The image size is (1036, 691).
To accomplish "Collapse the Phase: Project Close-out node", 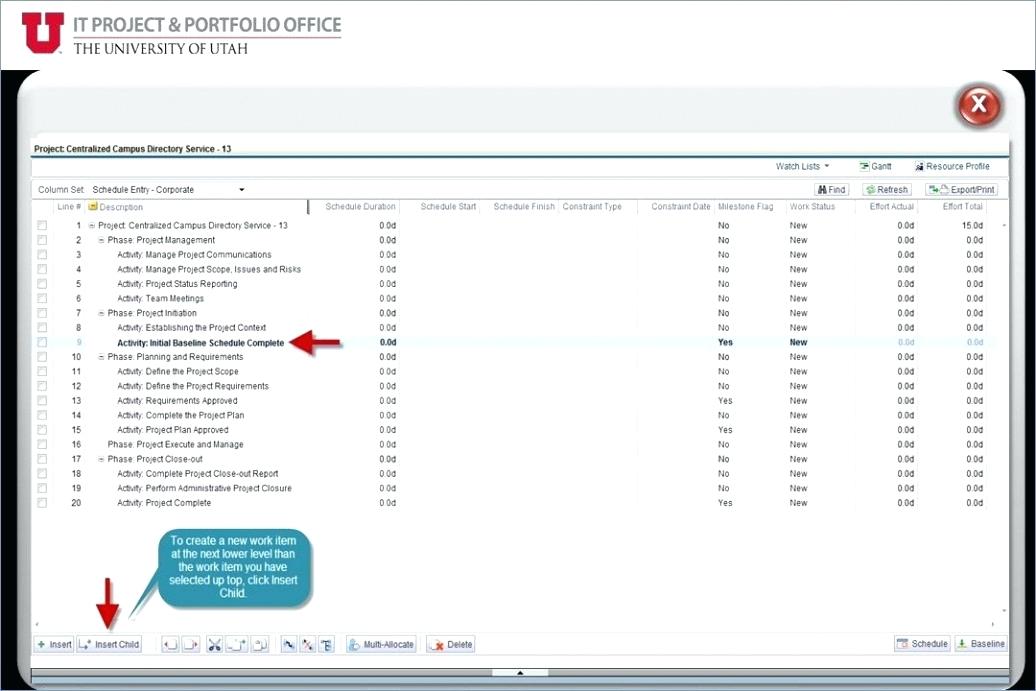I will pos(101,459).
